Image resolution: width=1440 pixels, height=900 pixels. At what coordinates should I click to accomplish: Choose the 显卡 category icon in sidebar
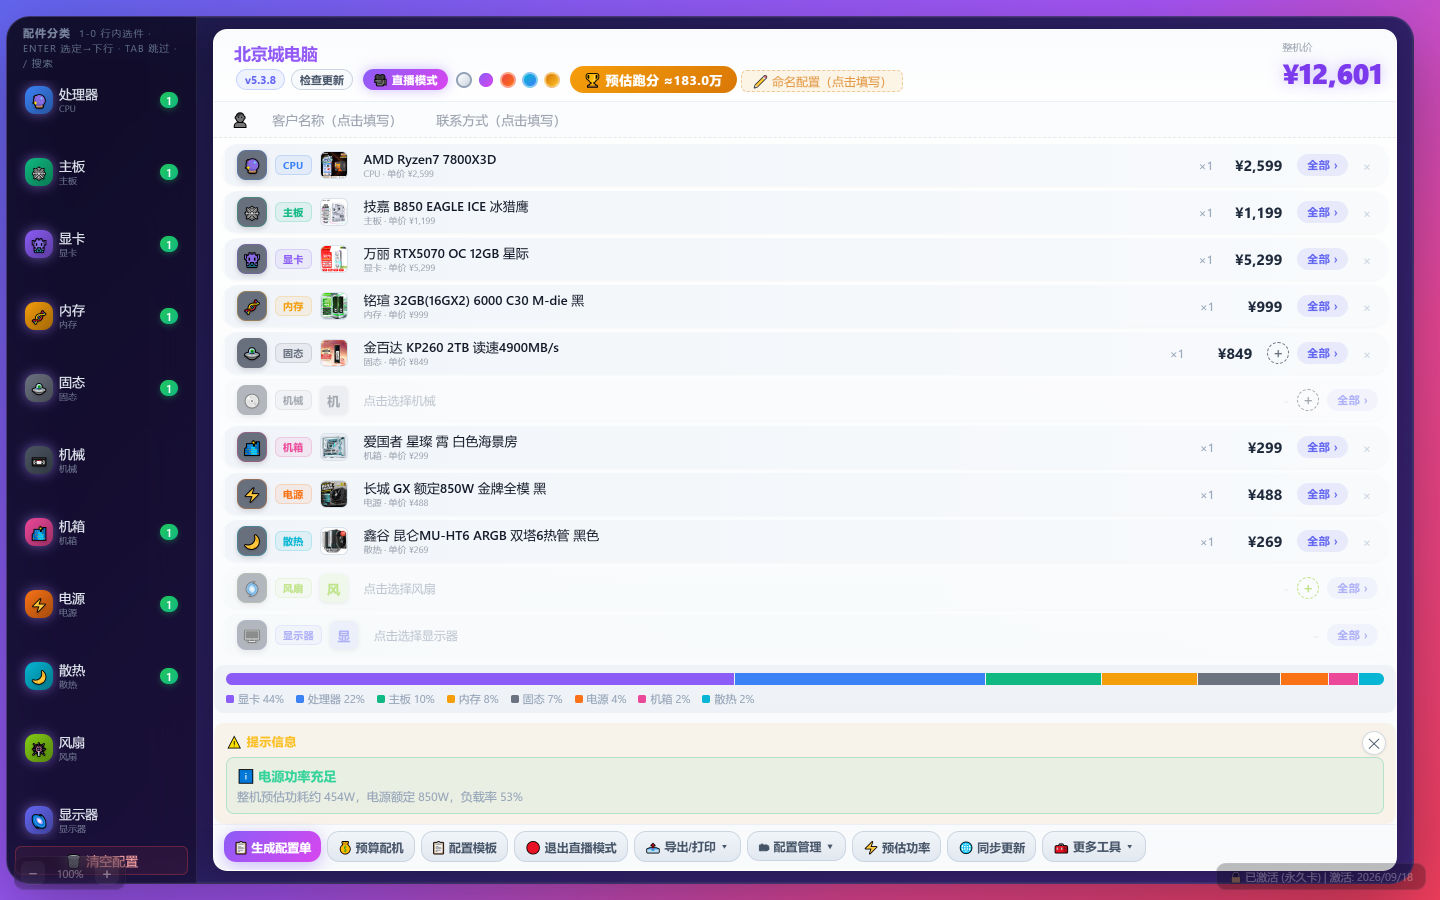[x=39, y=244]
